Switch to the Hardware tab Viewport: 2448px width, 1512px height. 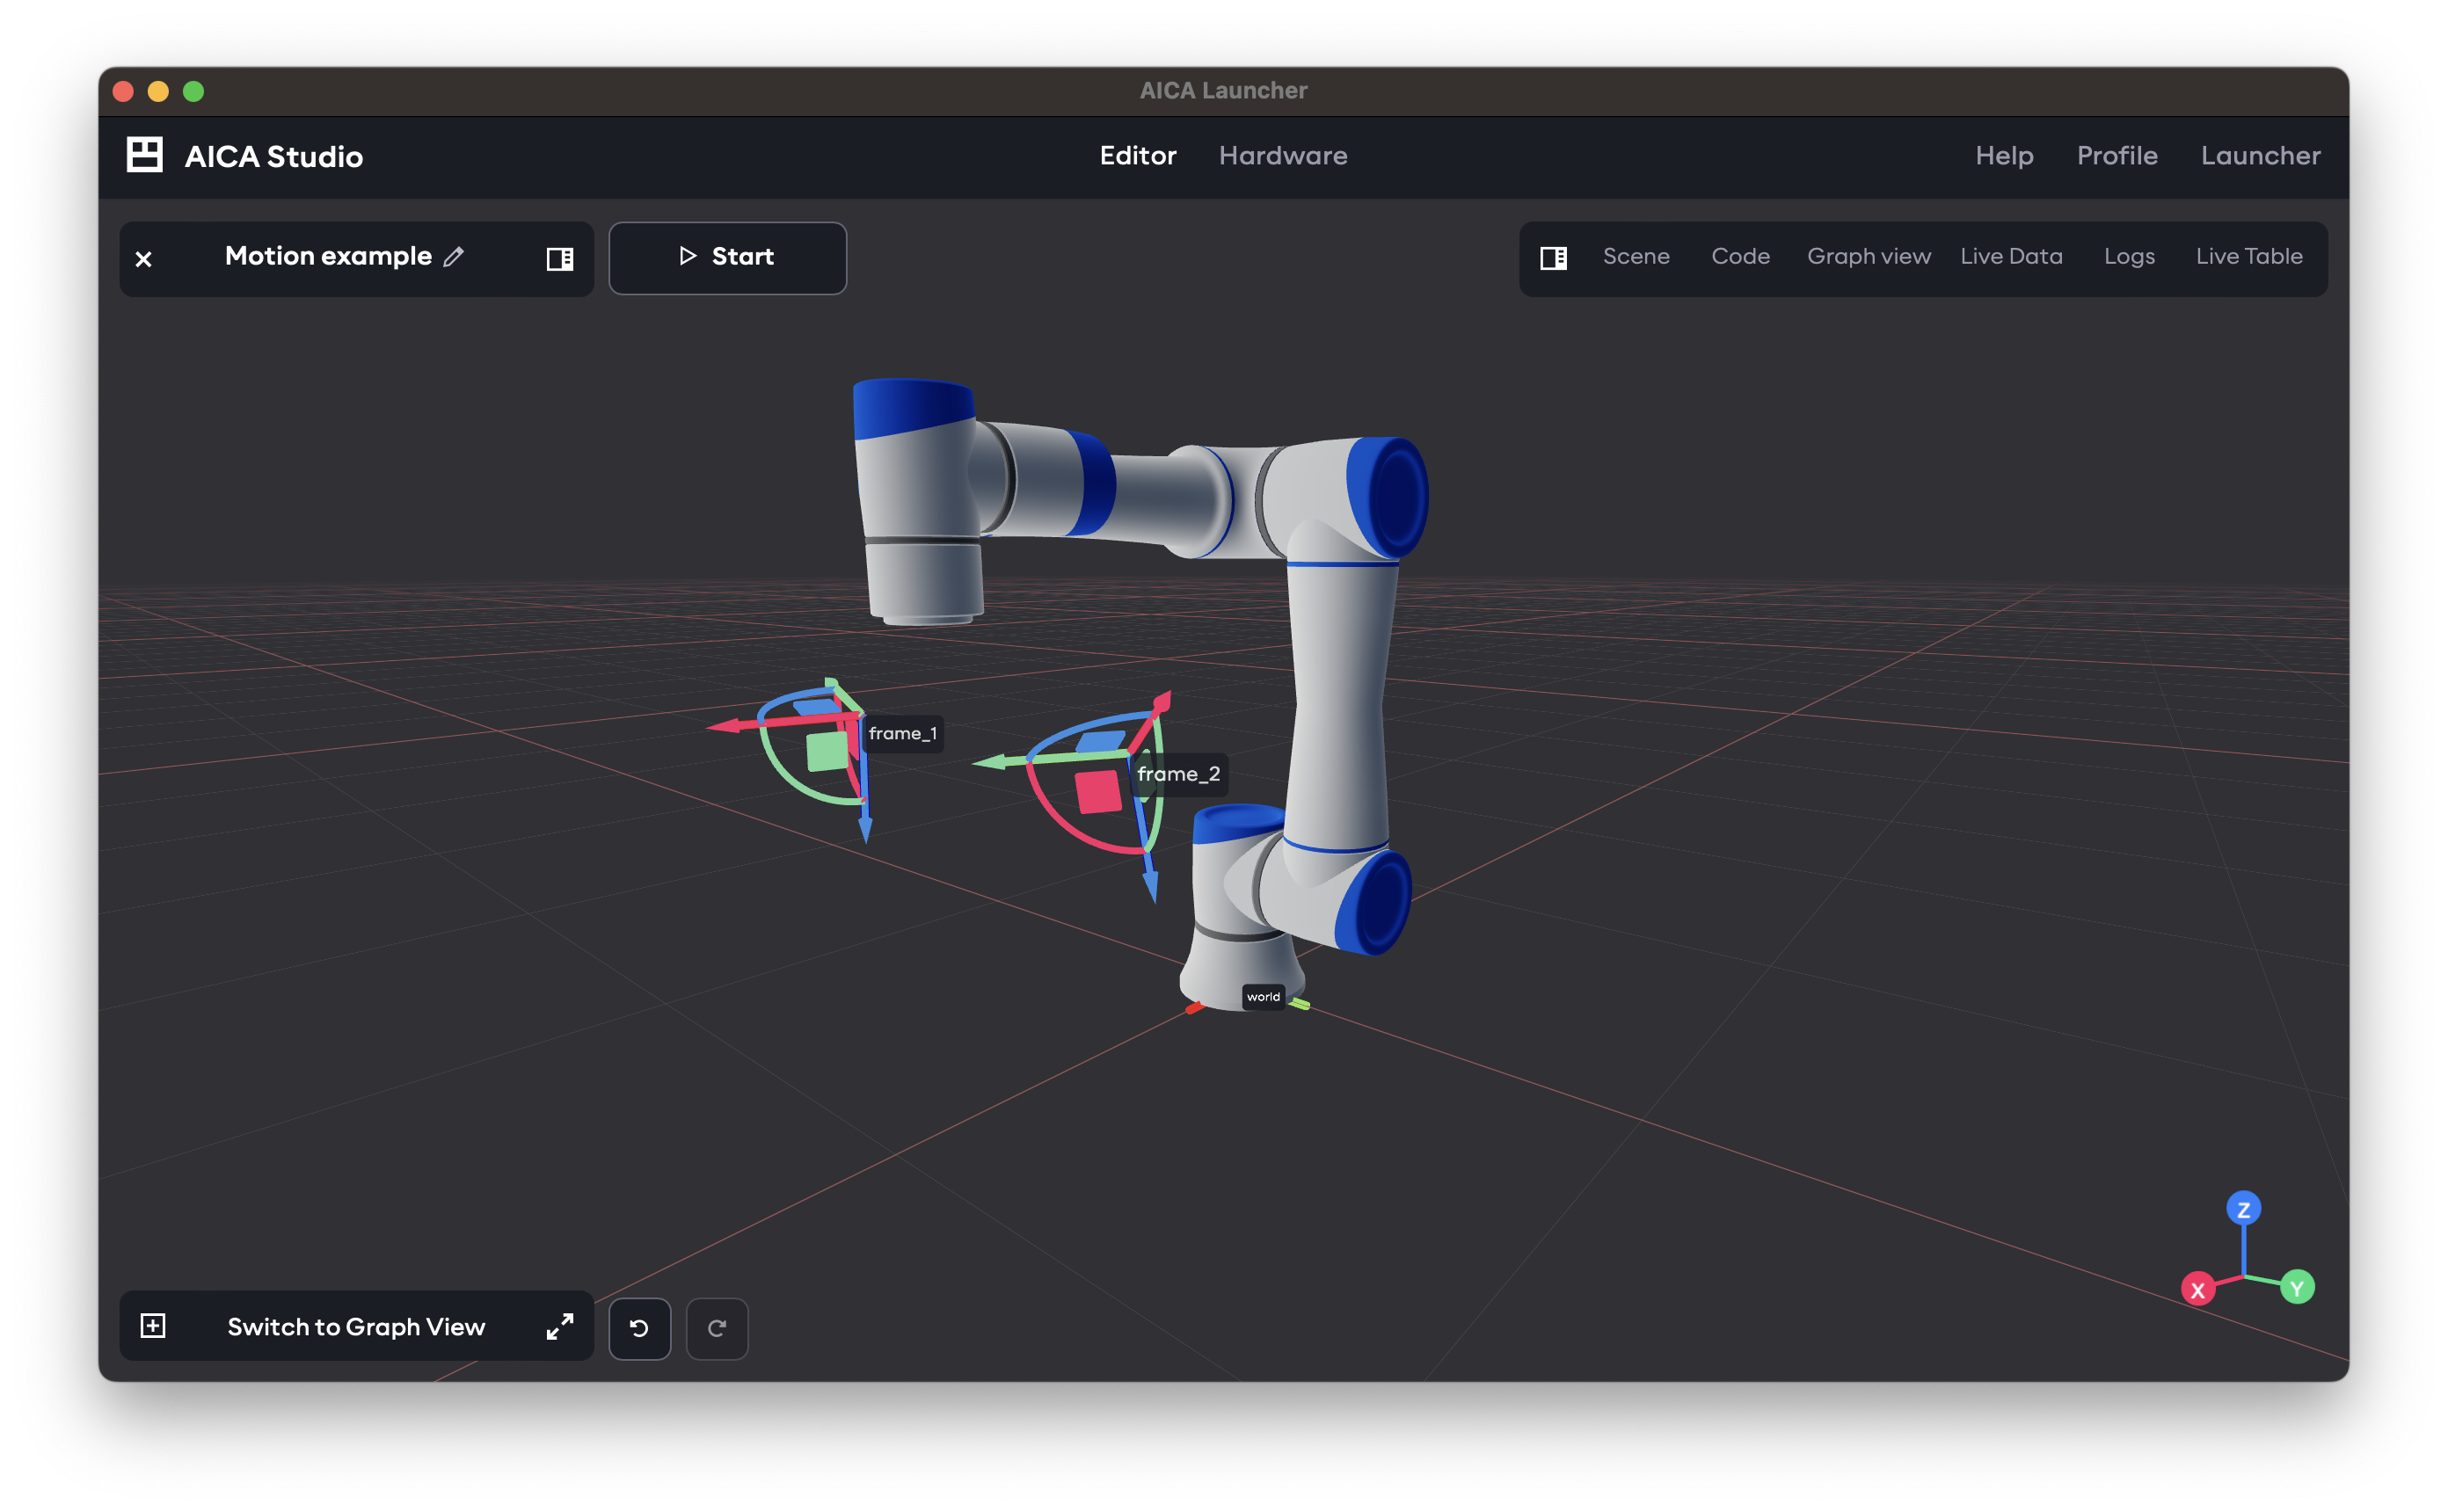[1283, 156]
